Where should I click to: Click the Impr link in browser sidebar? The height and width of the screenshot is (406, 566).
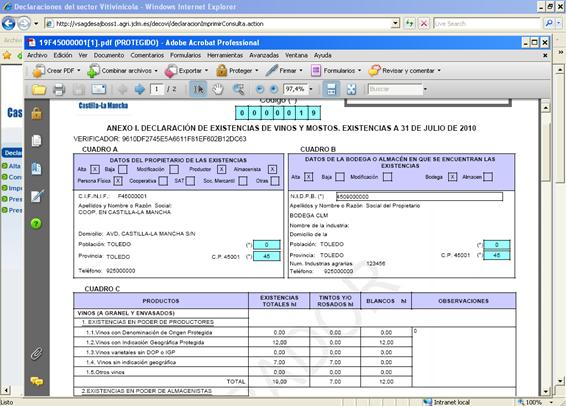point(15,188)
